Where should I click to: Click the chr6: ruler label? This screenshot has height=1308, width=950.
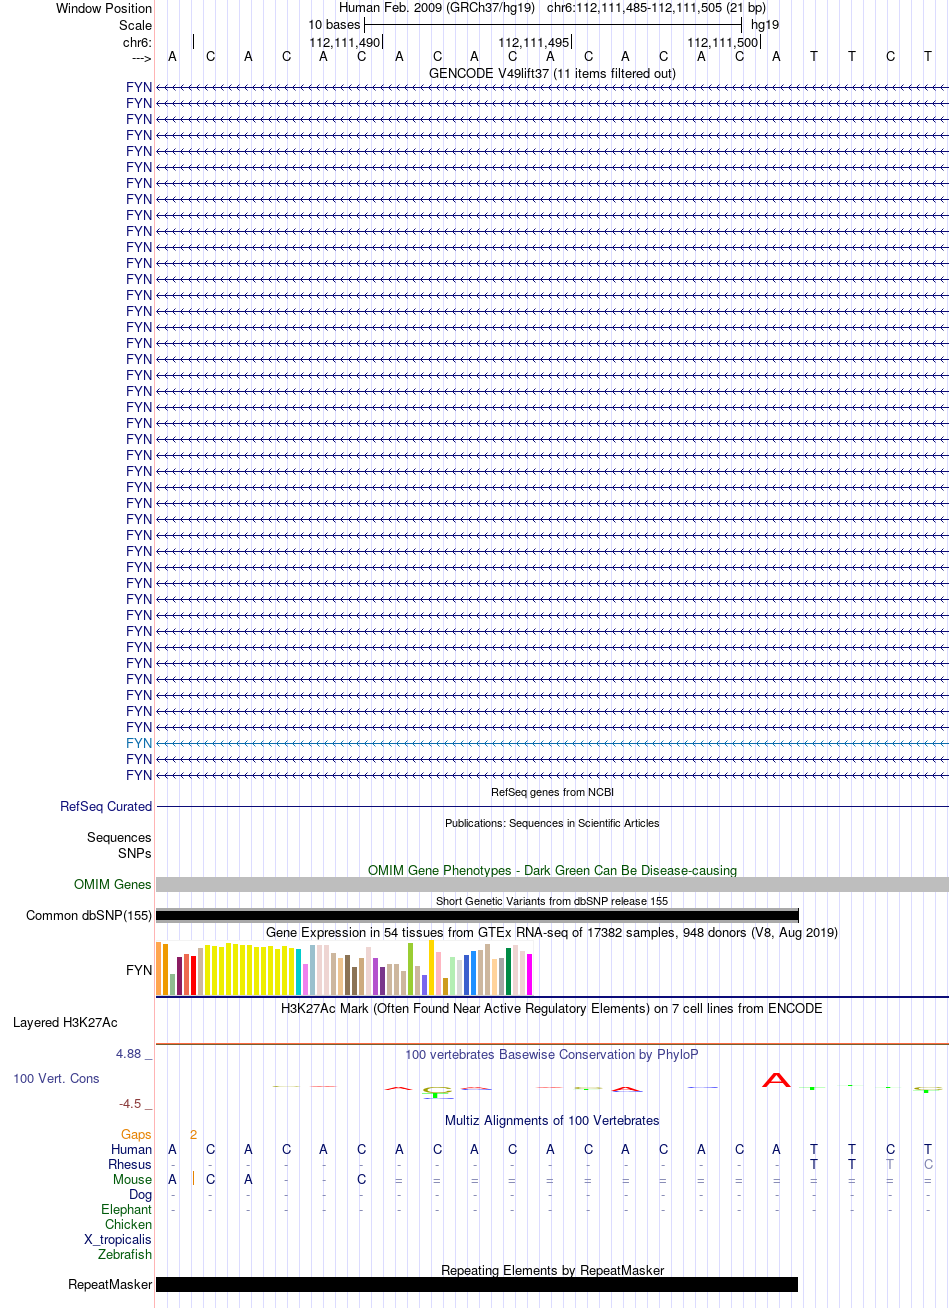pyautogui.click(x=137, y=42)
